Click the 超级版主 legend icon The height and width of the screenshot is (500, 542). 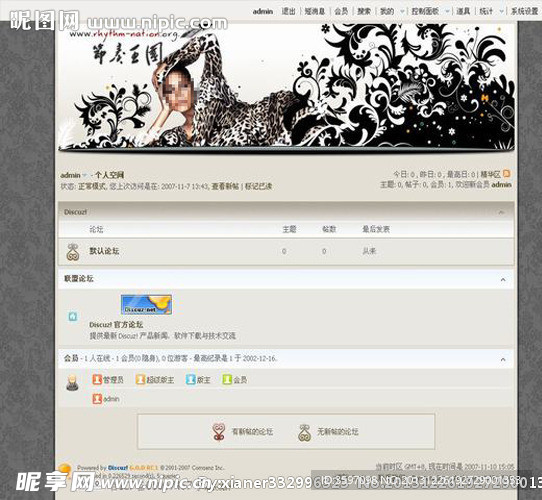point(140,379)
